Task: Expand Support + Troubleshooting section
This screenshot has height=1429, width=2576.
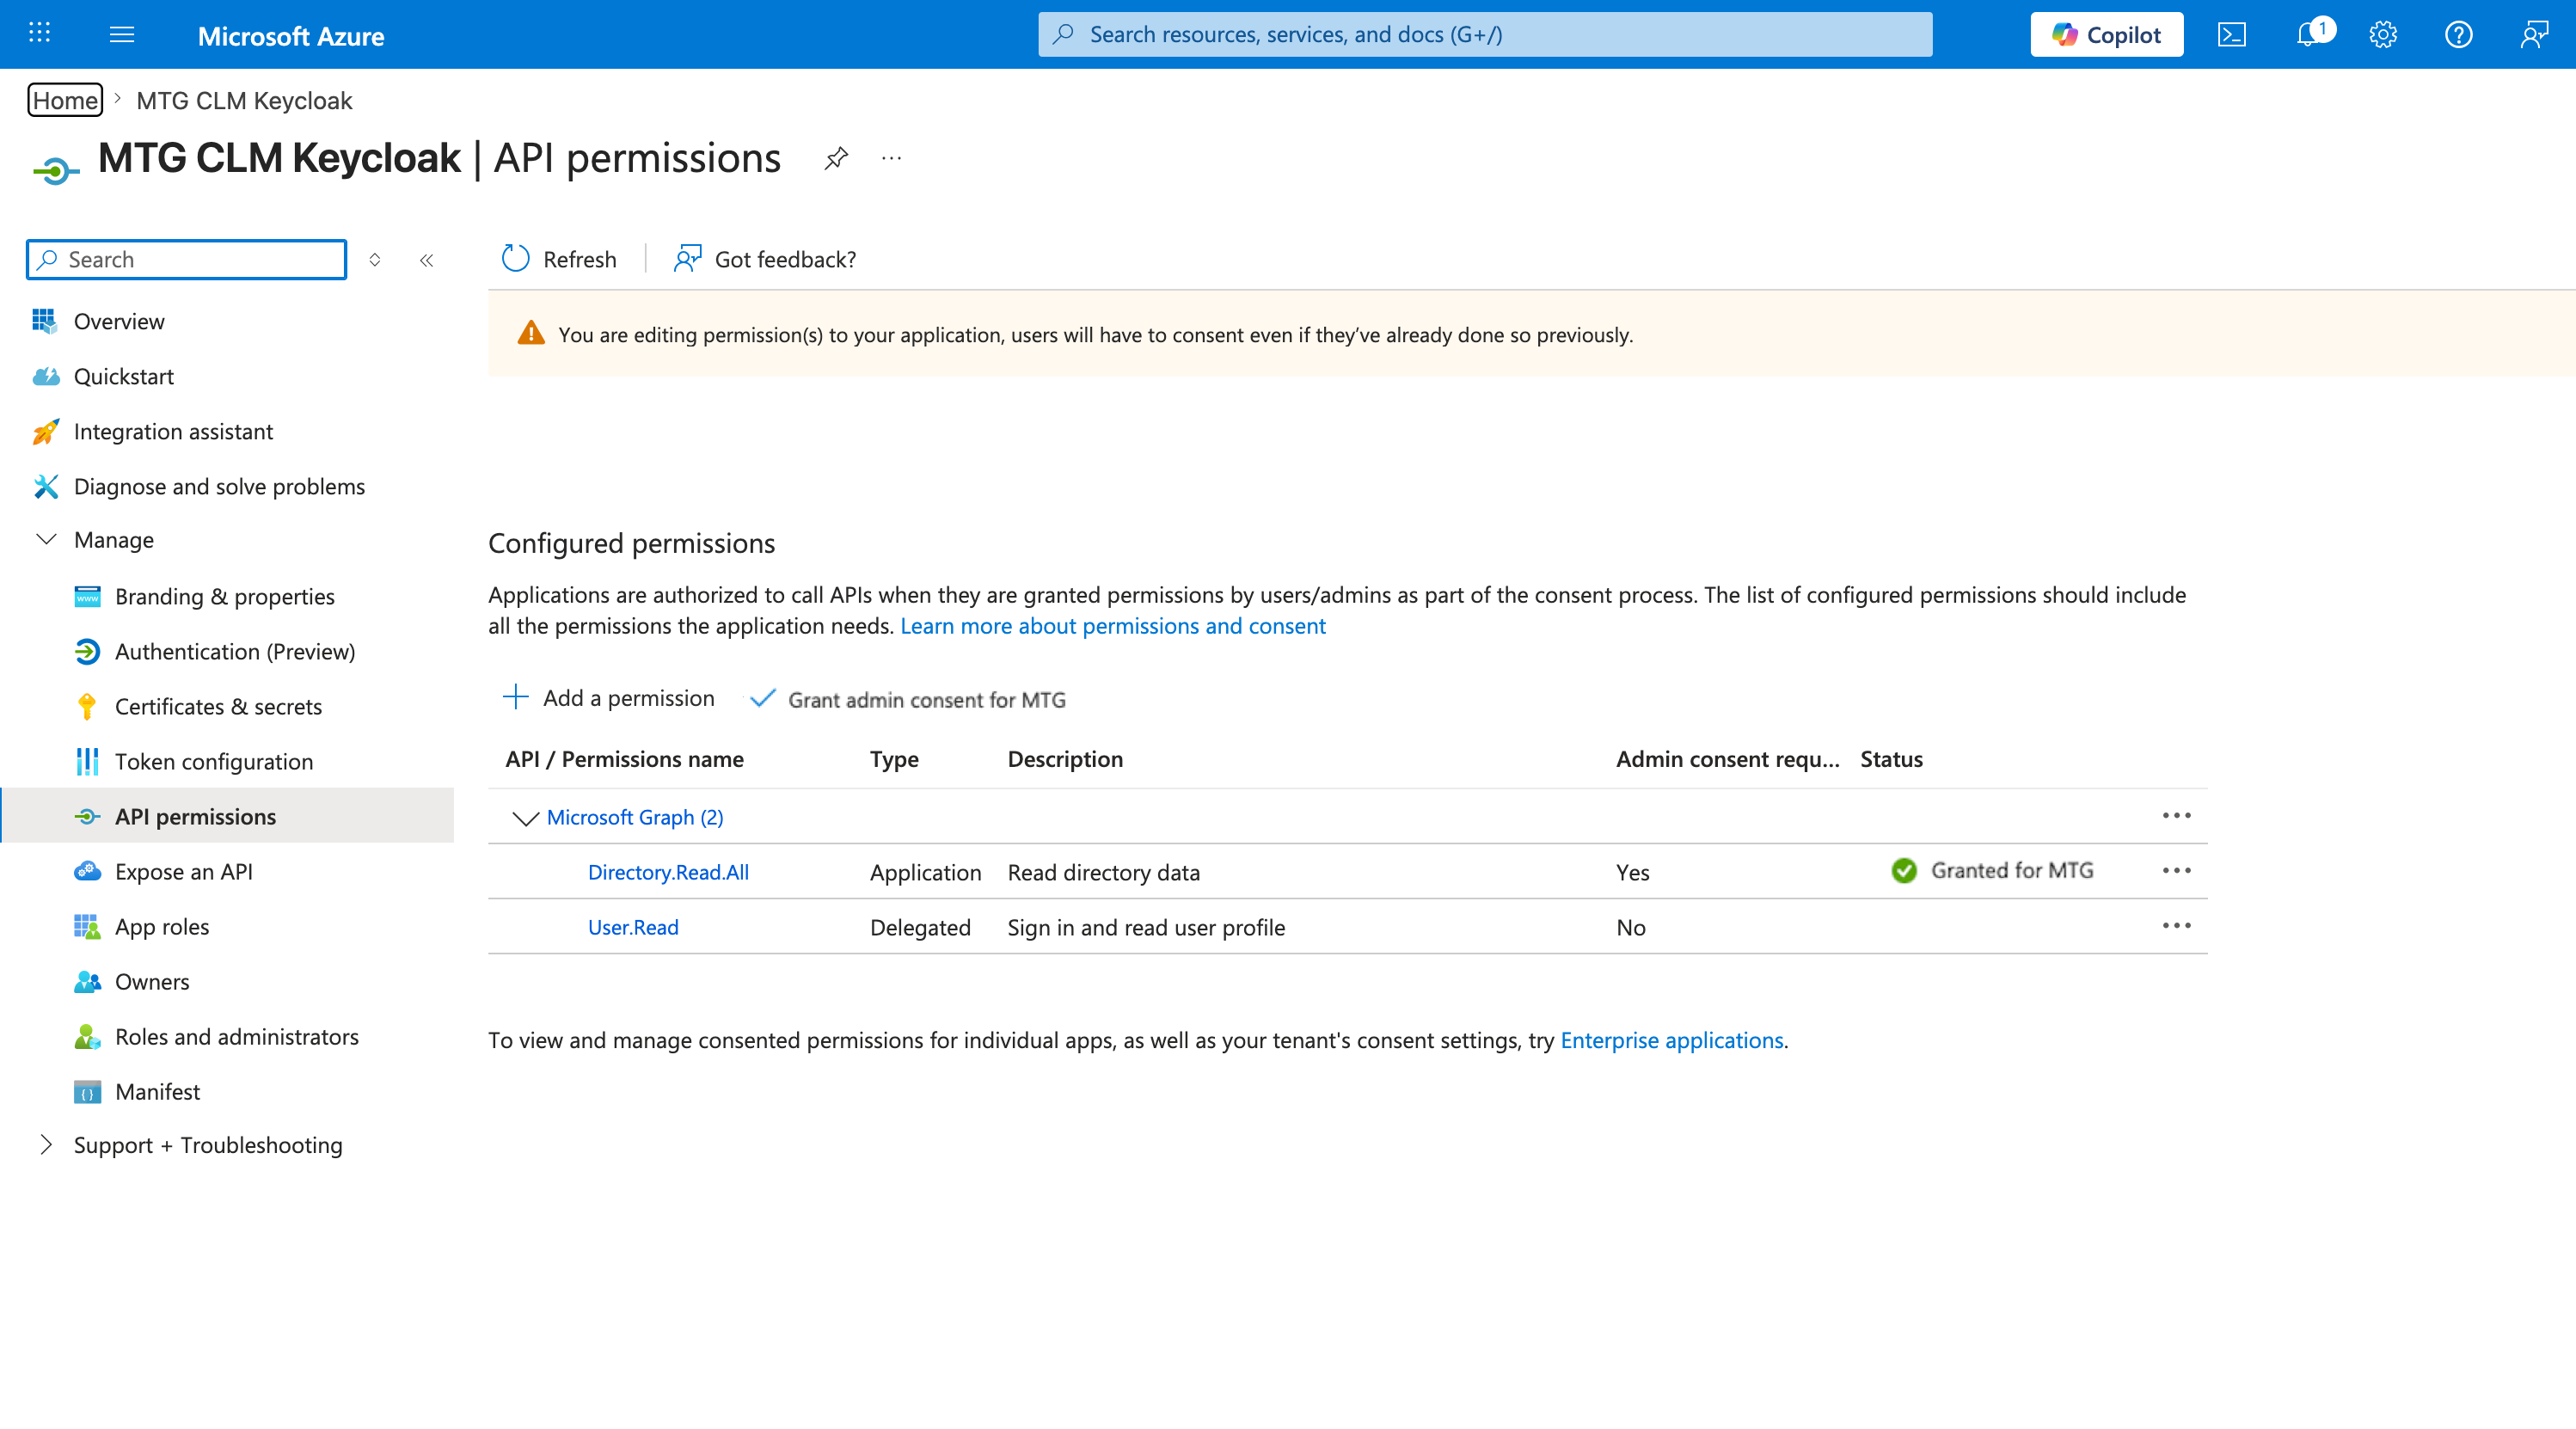Action: [46, 1144]
